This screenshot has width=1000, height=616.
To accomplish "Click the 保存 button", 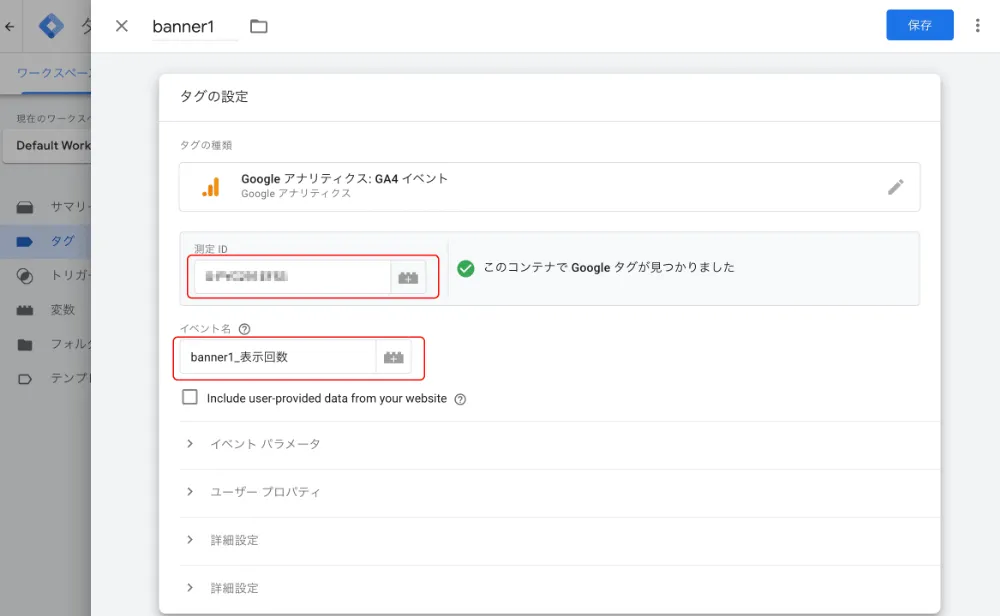I will click(920, 25).
